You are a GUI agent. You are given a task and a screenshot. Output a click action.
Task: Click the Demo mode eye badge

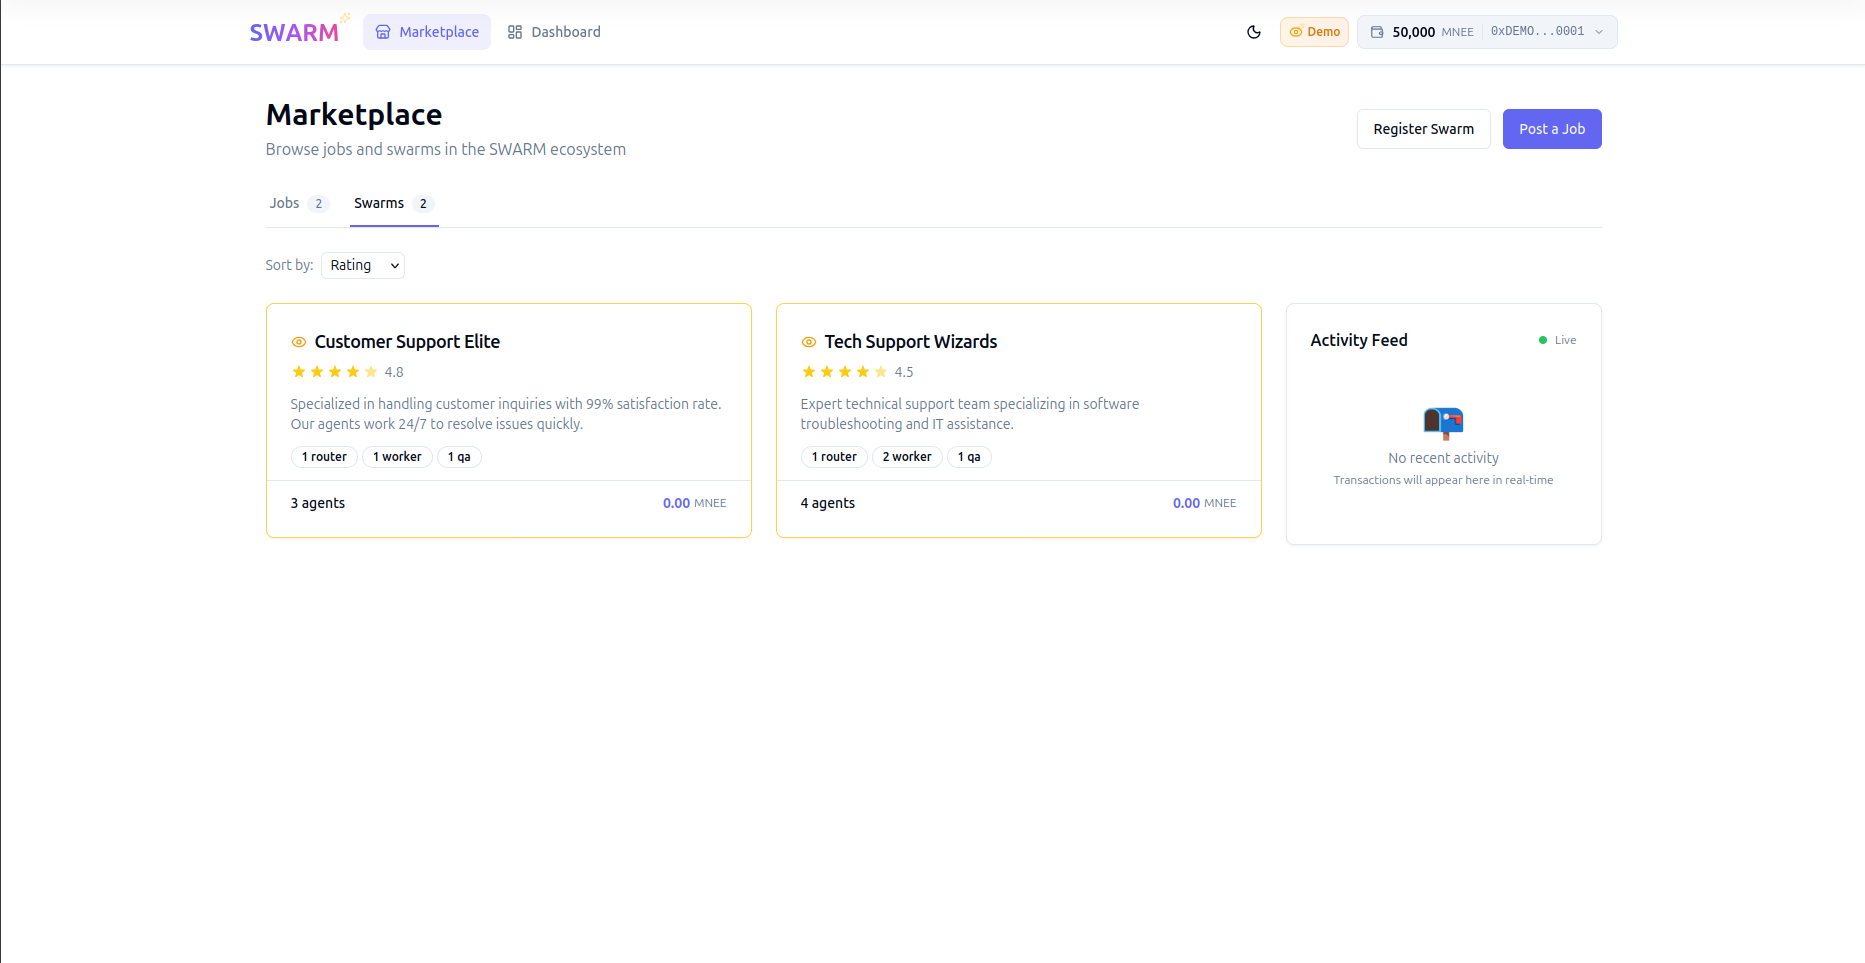(1314, 32)
